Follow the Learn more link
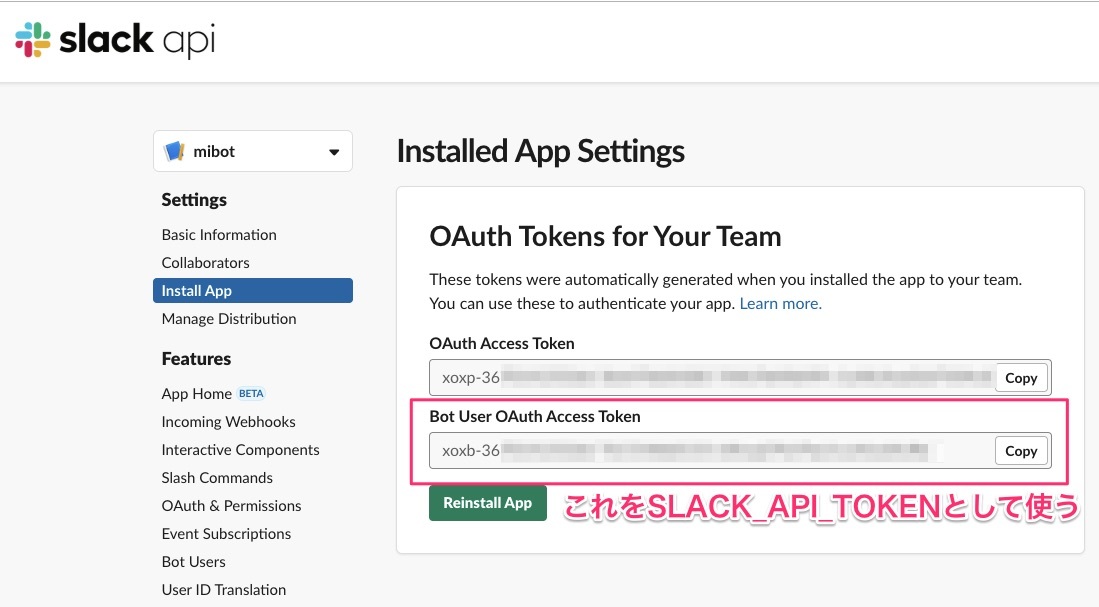1099x607 pixels. click(x=781, y=304)
